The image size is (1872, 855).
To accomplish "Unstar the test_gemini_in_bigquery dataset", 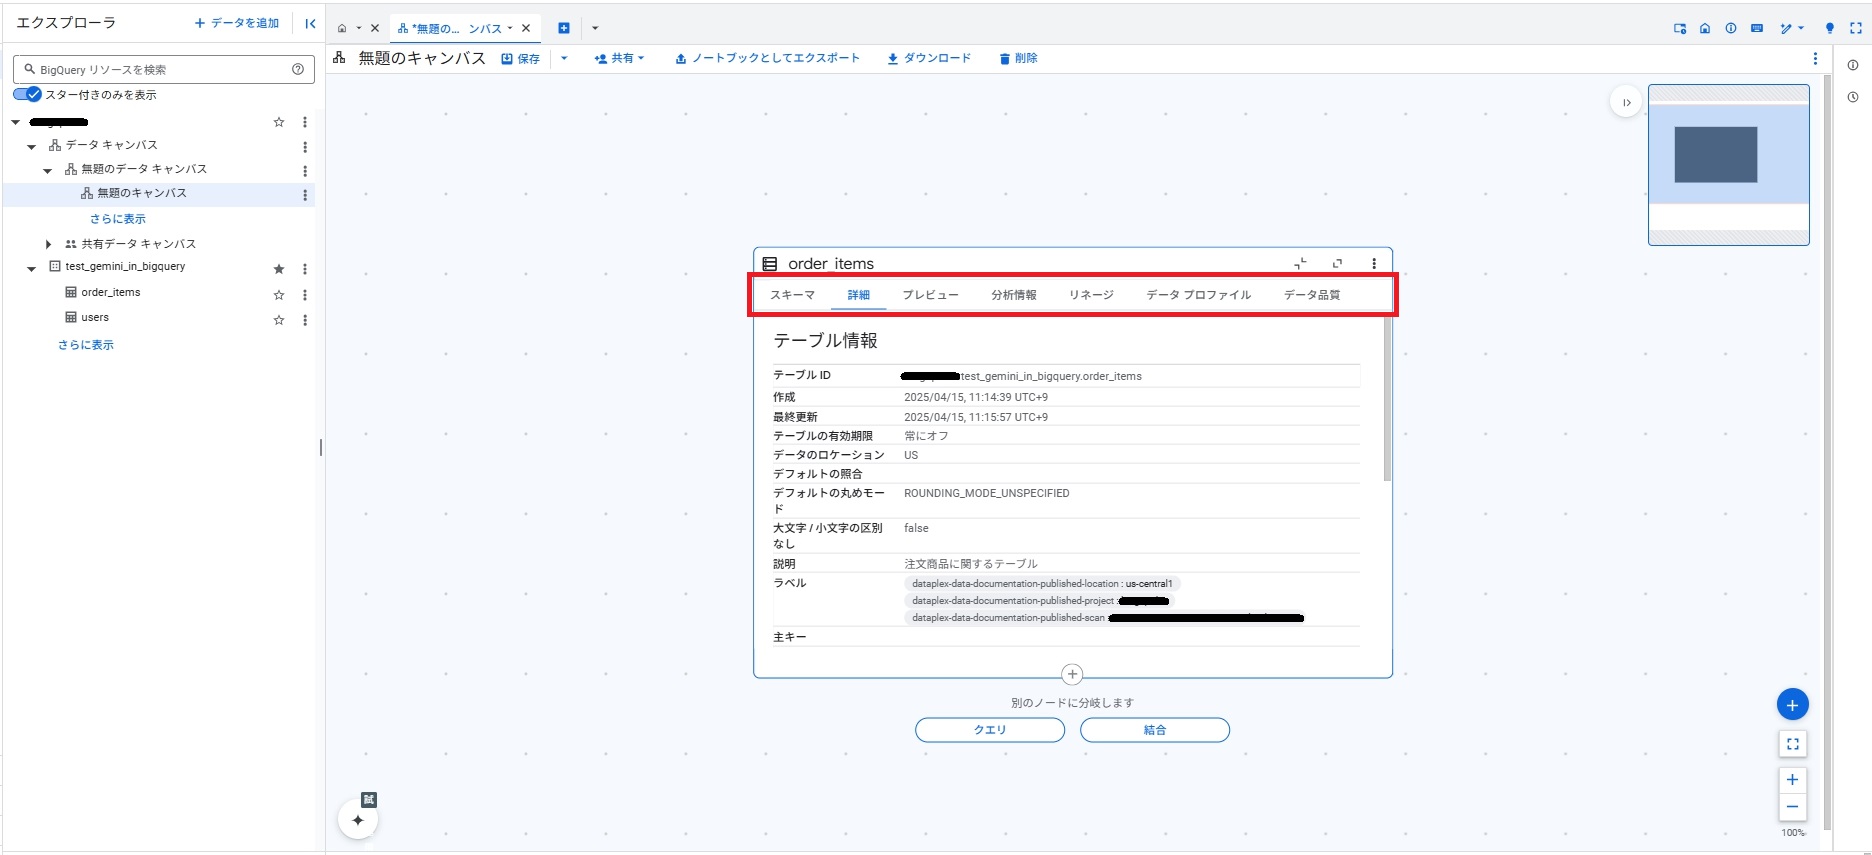I will pos(279,268).
